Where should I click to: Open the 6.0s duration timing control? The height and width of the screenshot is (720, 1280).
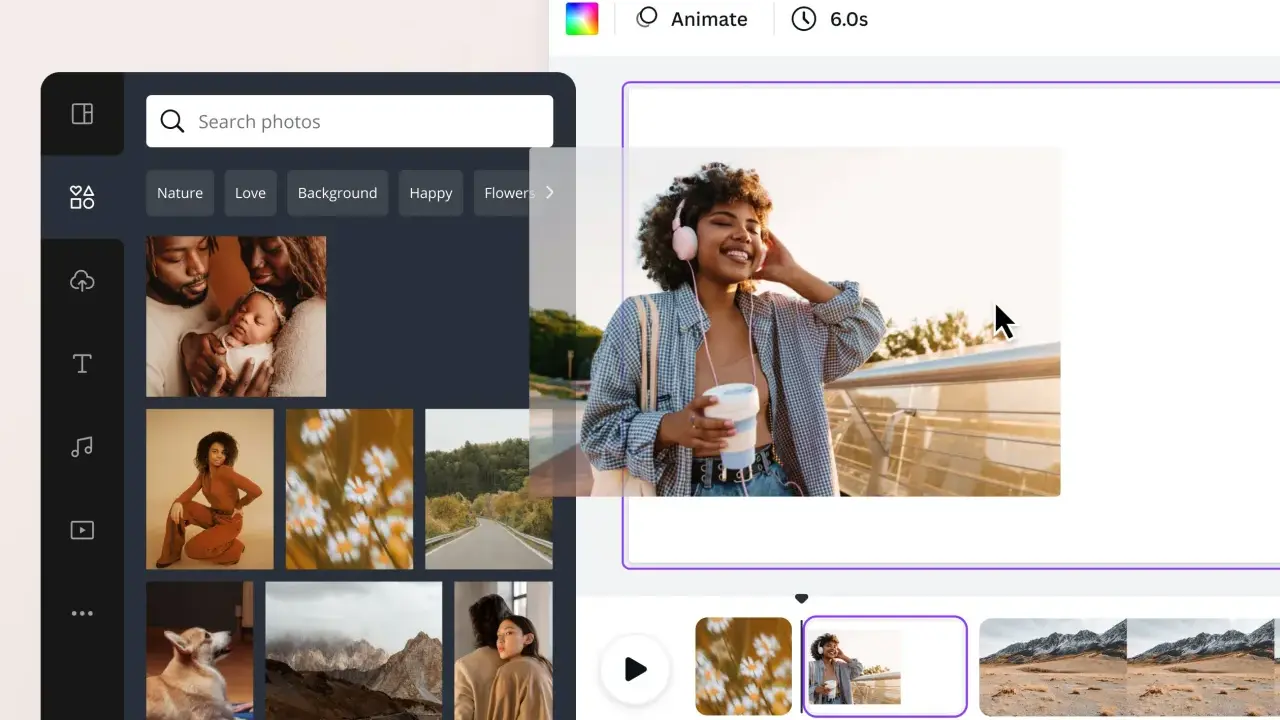click(830, 19)
